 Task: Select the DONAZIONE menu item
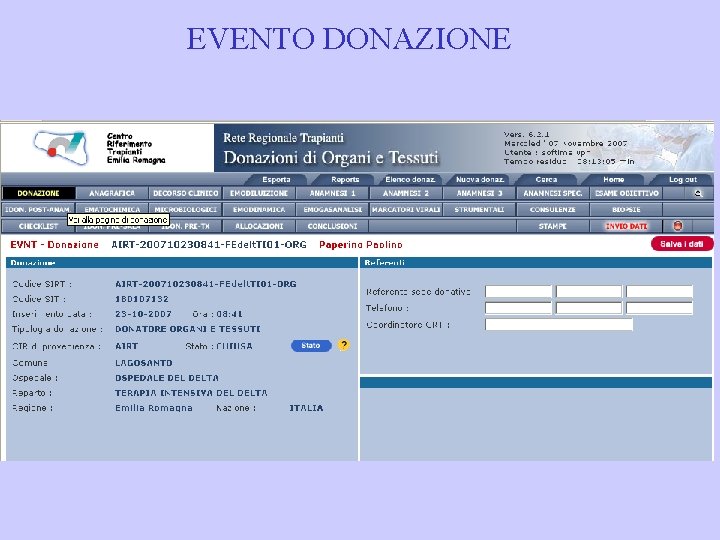(39, 193)
